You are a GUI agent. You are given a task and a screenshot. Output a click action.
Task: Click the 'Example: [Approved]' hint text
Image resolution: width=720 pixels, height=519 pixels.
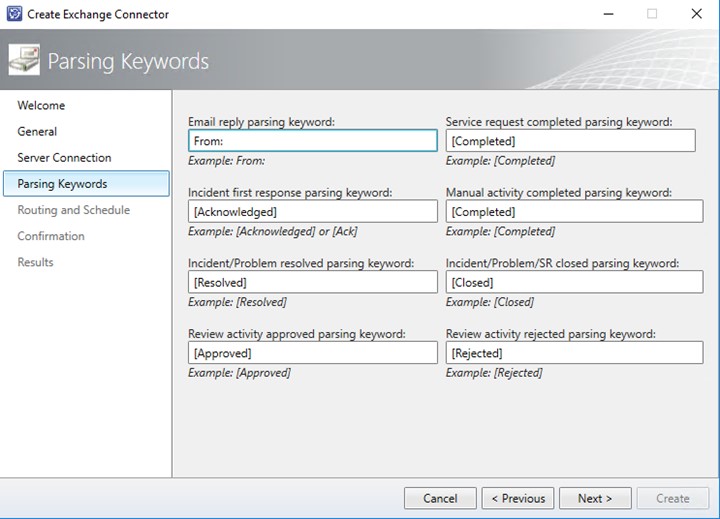239,373
